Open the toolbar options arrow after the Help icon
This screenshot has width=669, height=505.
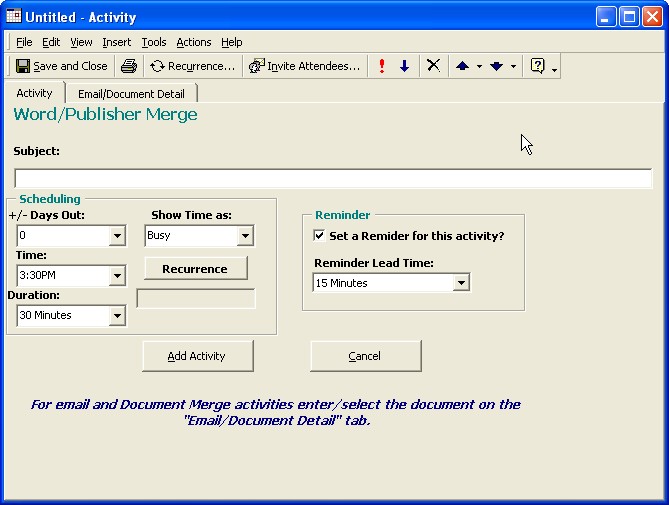click(x=554, y=68)
